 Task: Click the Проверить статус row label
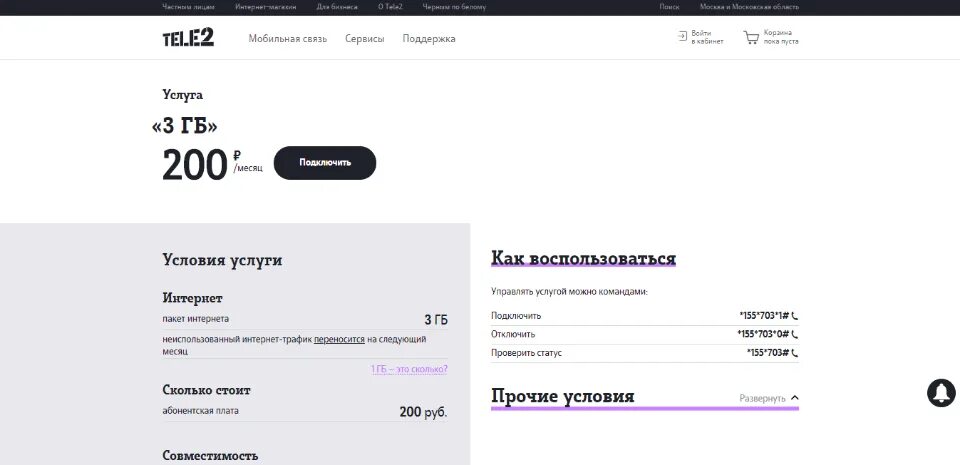tap(526, 353)
